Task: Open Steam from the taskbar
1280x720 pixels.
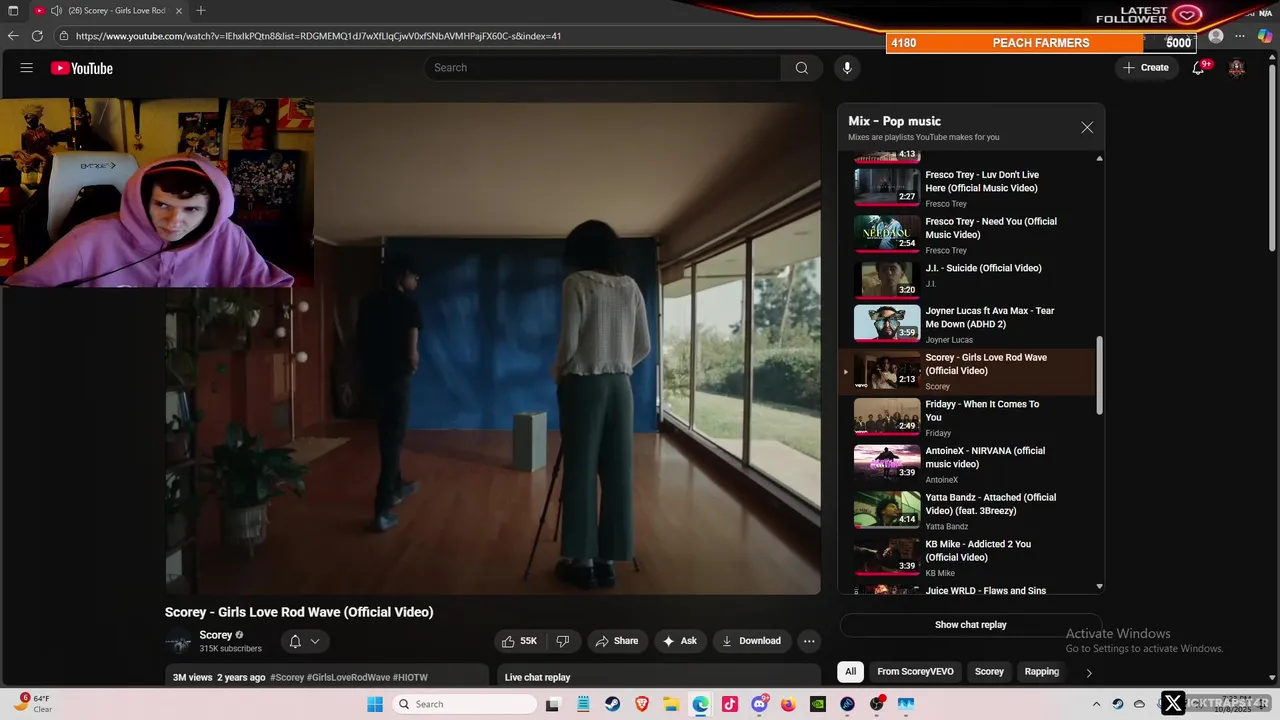Action: (x=612, y=704)
